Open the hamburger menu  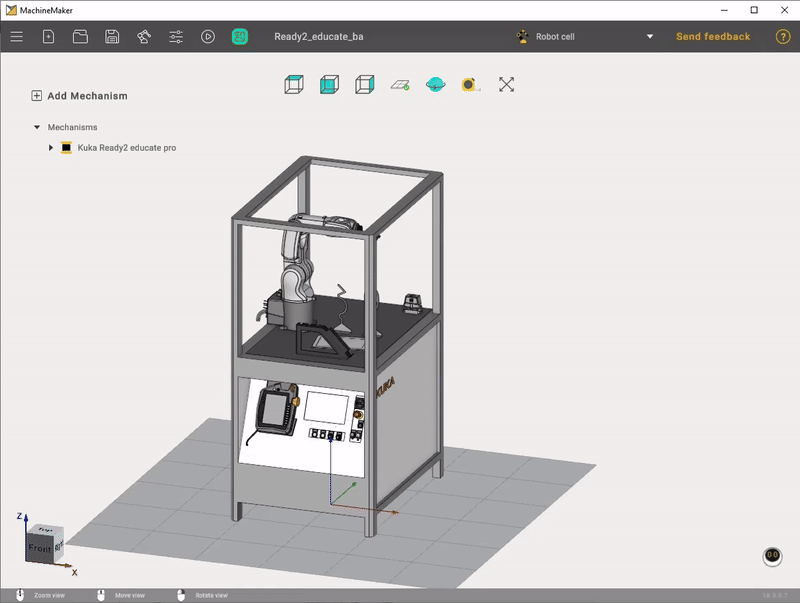pyautogui.click(x=16, y=36)
